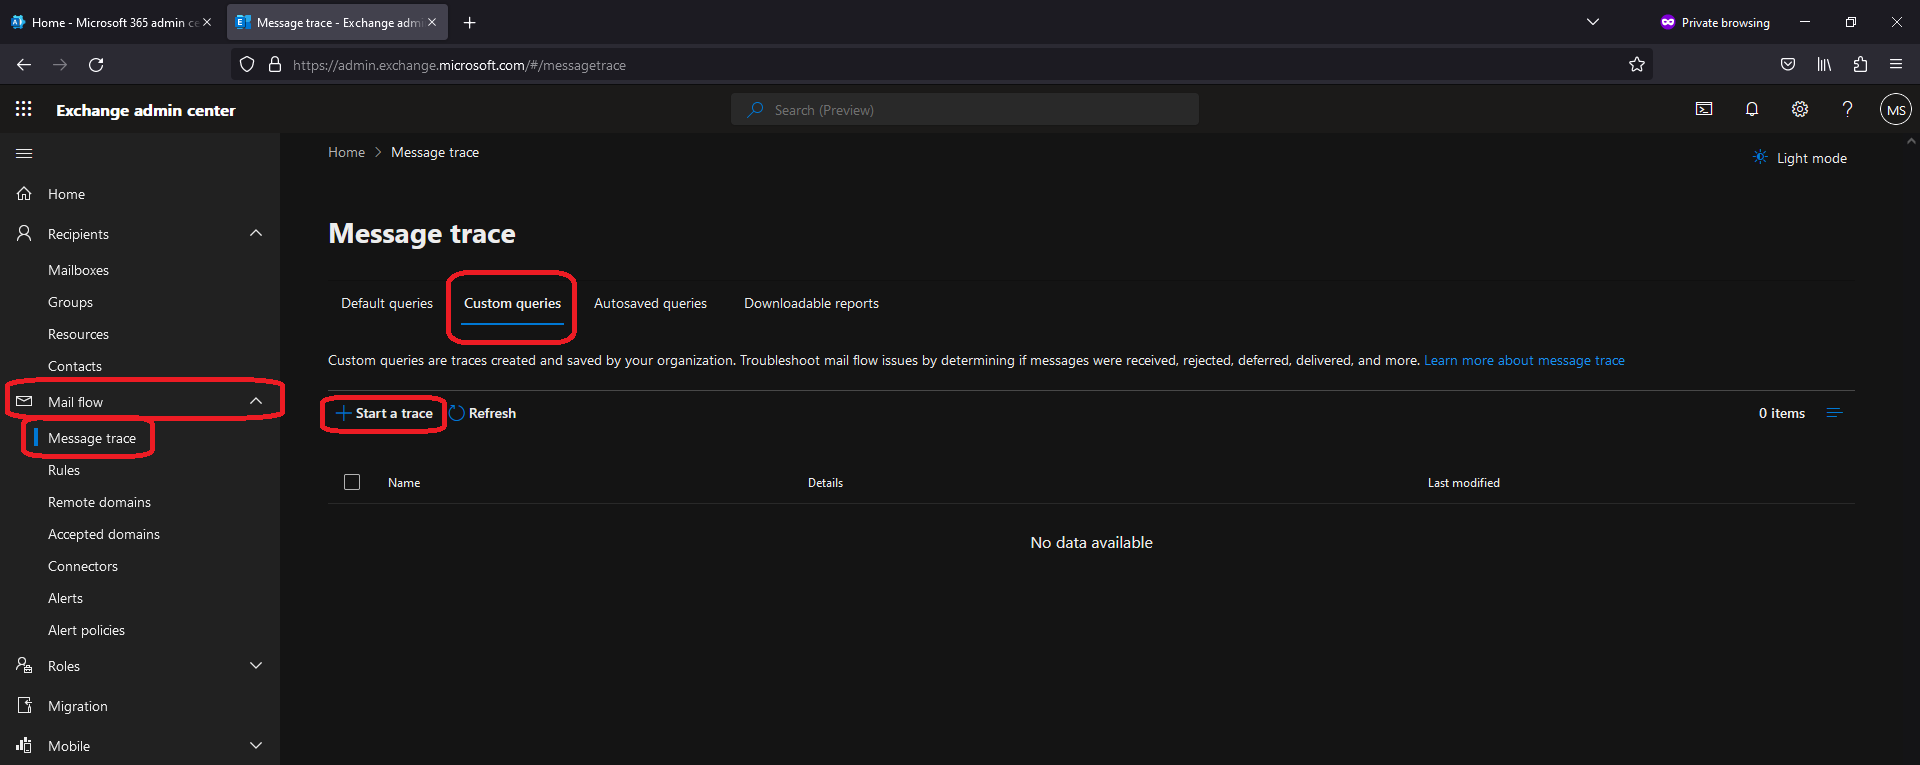Image resolution: width=1920 pixels, height=765 pixels.
Task: Open Resources in the sidebar
Action: point(78,334)
